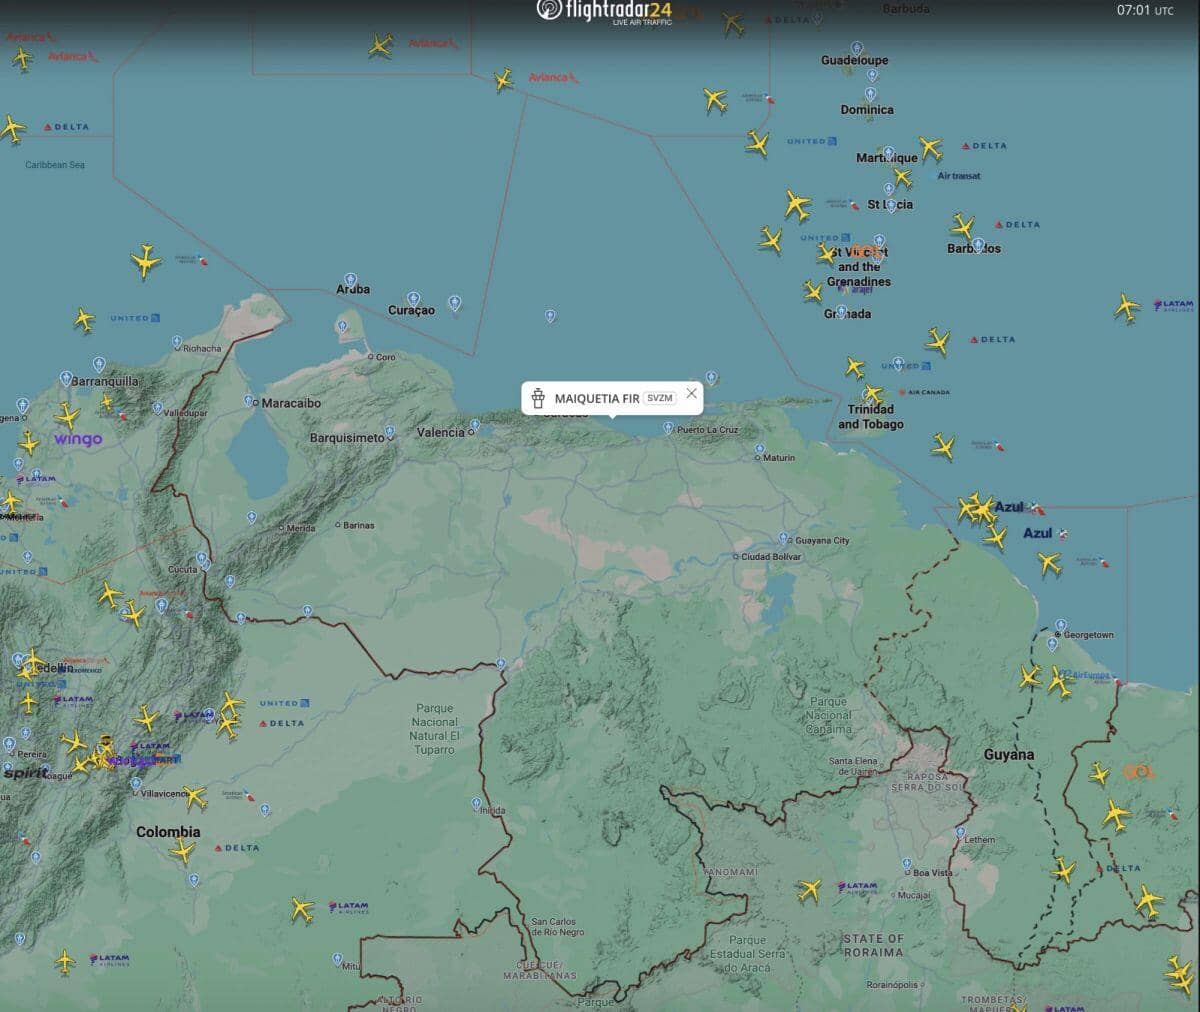Viewport: 1200px width, 1012px height.
Task: Select the Avianca aircraft at top center-left
Action: click(380, 44)
